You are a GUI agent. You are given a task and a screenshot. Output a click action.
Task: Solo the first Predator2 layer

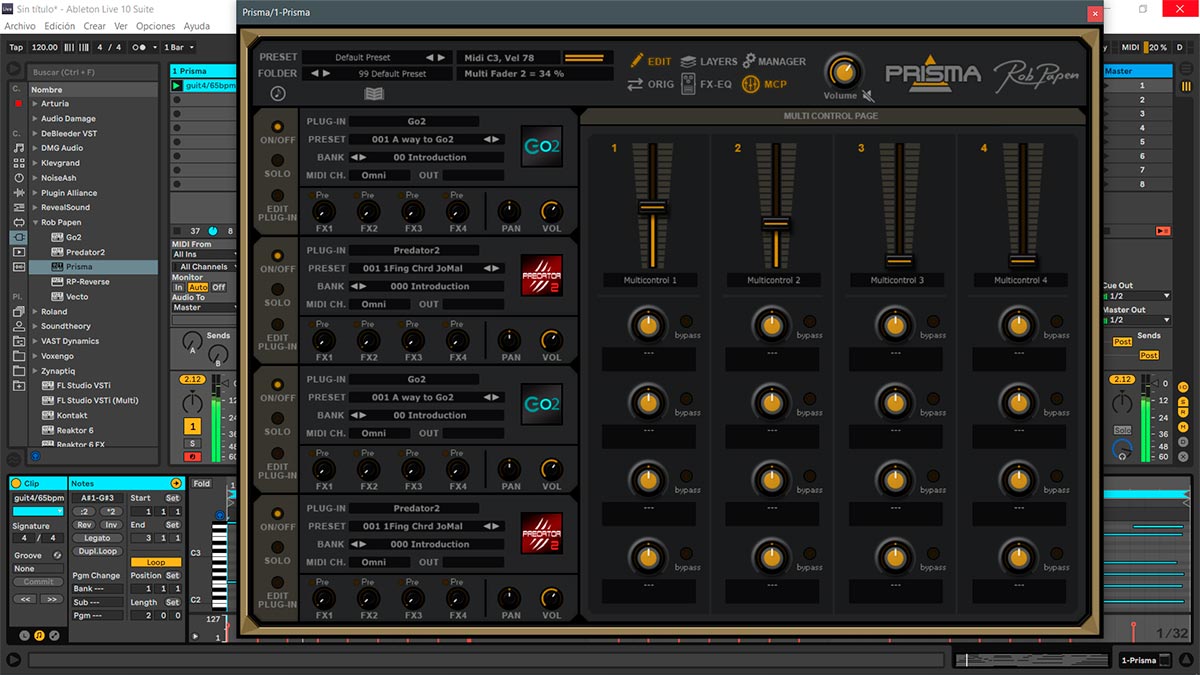pos(276,290)
